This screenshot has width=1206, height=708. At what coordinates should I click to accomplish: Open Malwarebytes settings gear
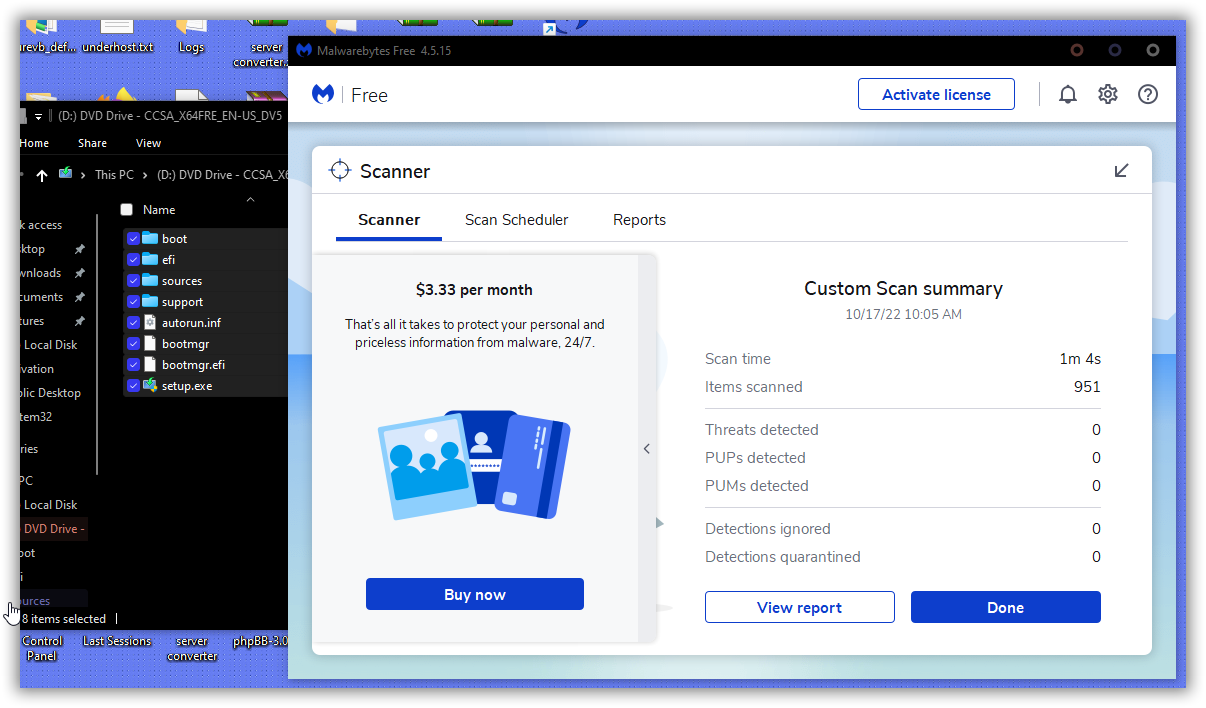(1108, 95)
